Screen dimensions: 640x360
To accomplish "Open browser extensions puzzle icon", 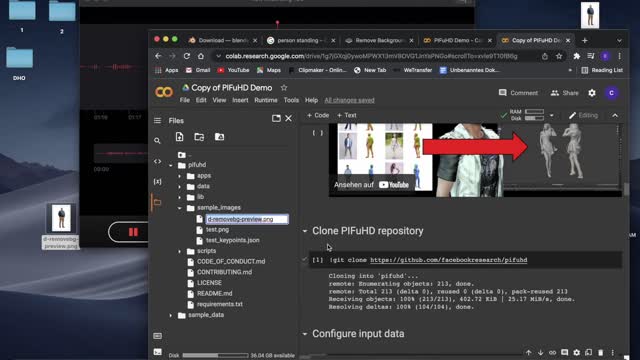I will (x=576, y=56).
